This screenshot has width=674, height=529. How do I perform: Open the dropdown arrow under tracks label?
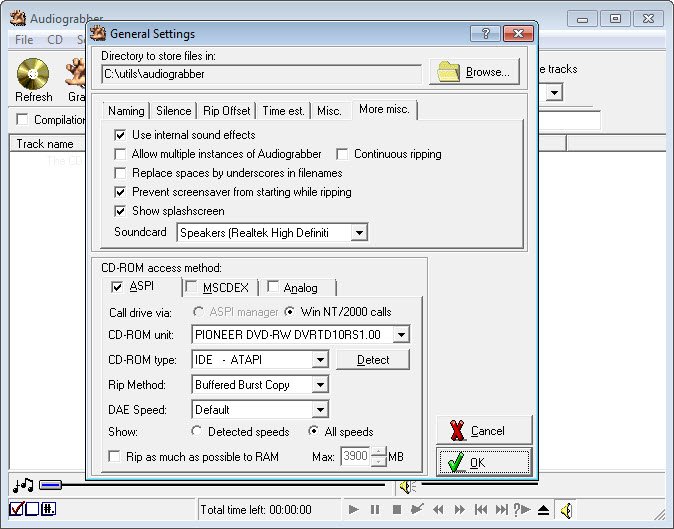click(555, 92)
